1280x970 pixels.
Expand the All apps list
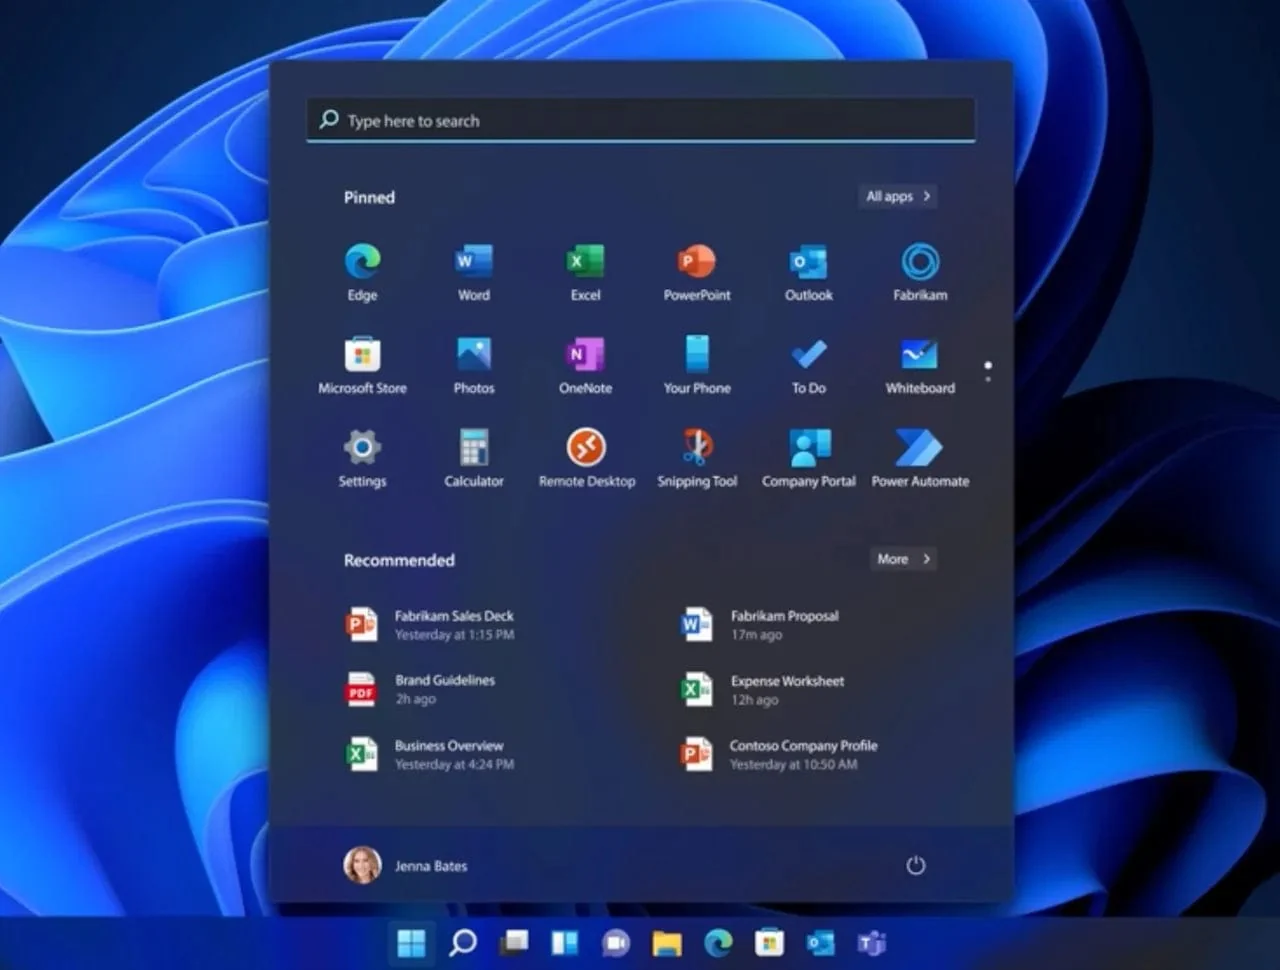tap(897, 196)
